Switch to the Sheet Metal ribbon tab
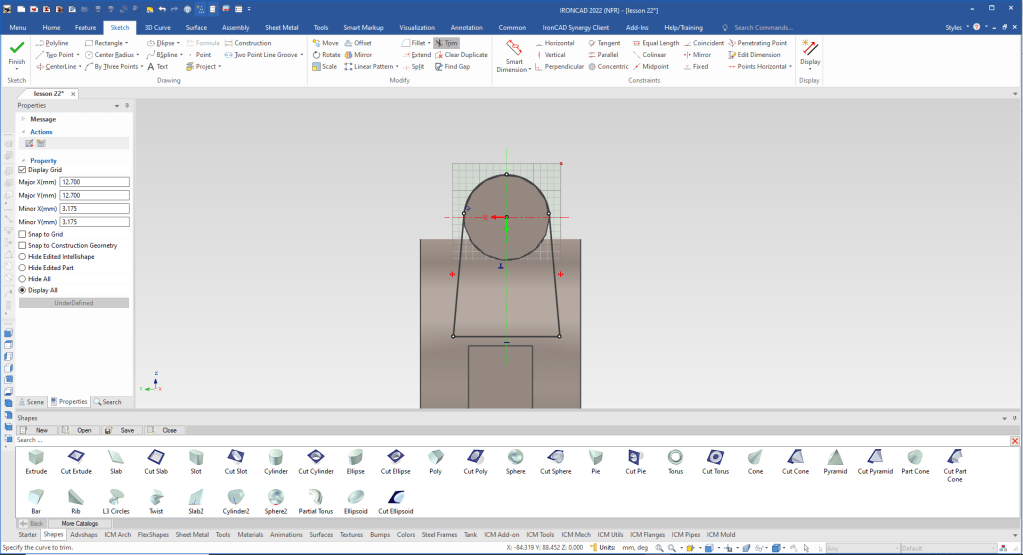 tap(281, 28)
